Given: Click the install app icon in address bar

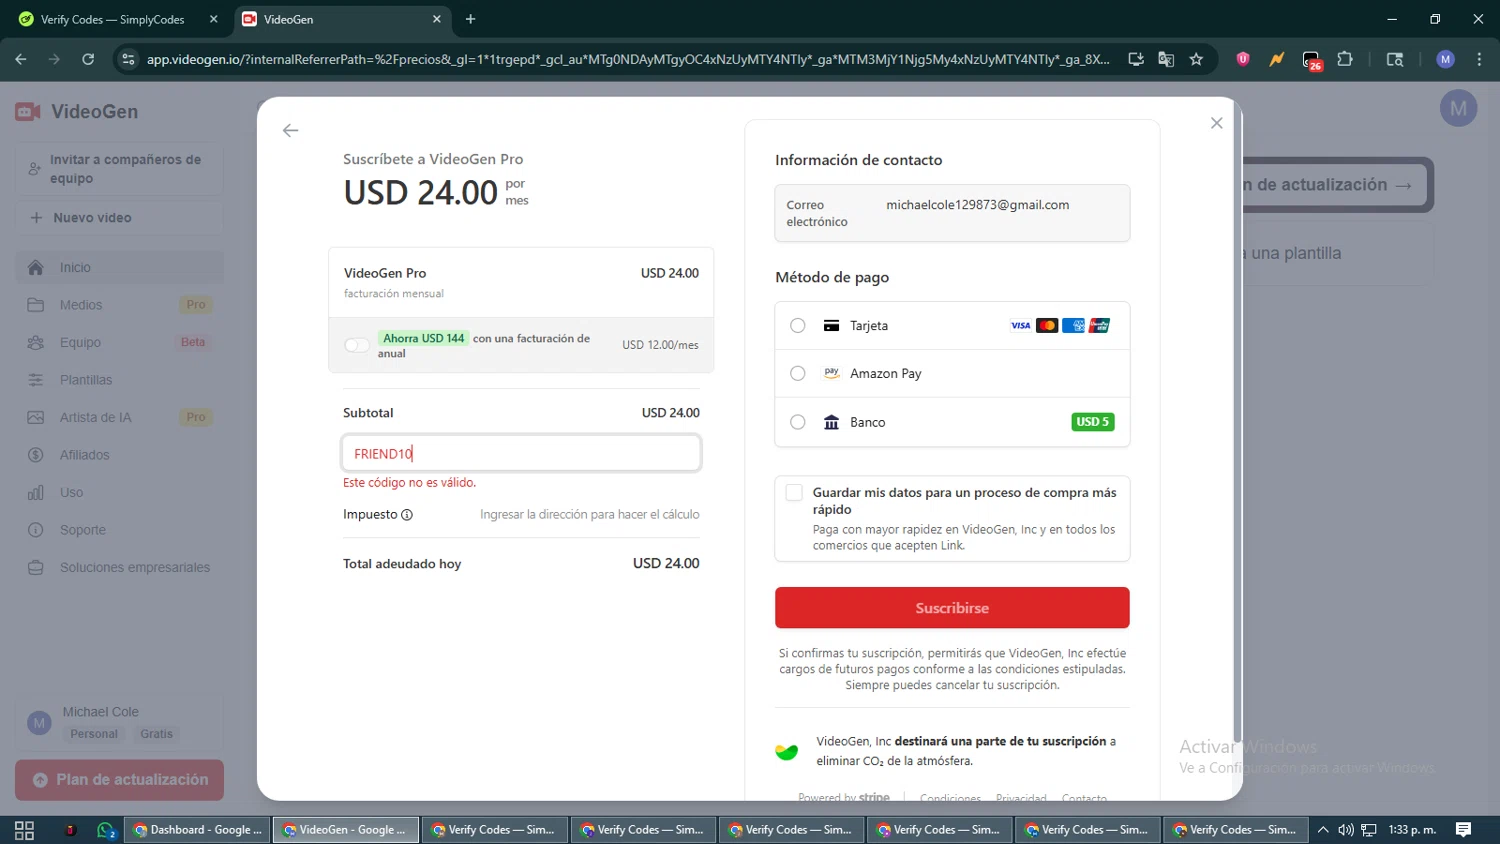Looking at the screenshot, I should point(1136,59).
